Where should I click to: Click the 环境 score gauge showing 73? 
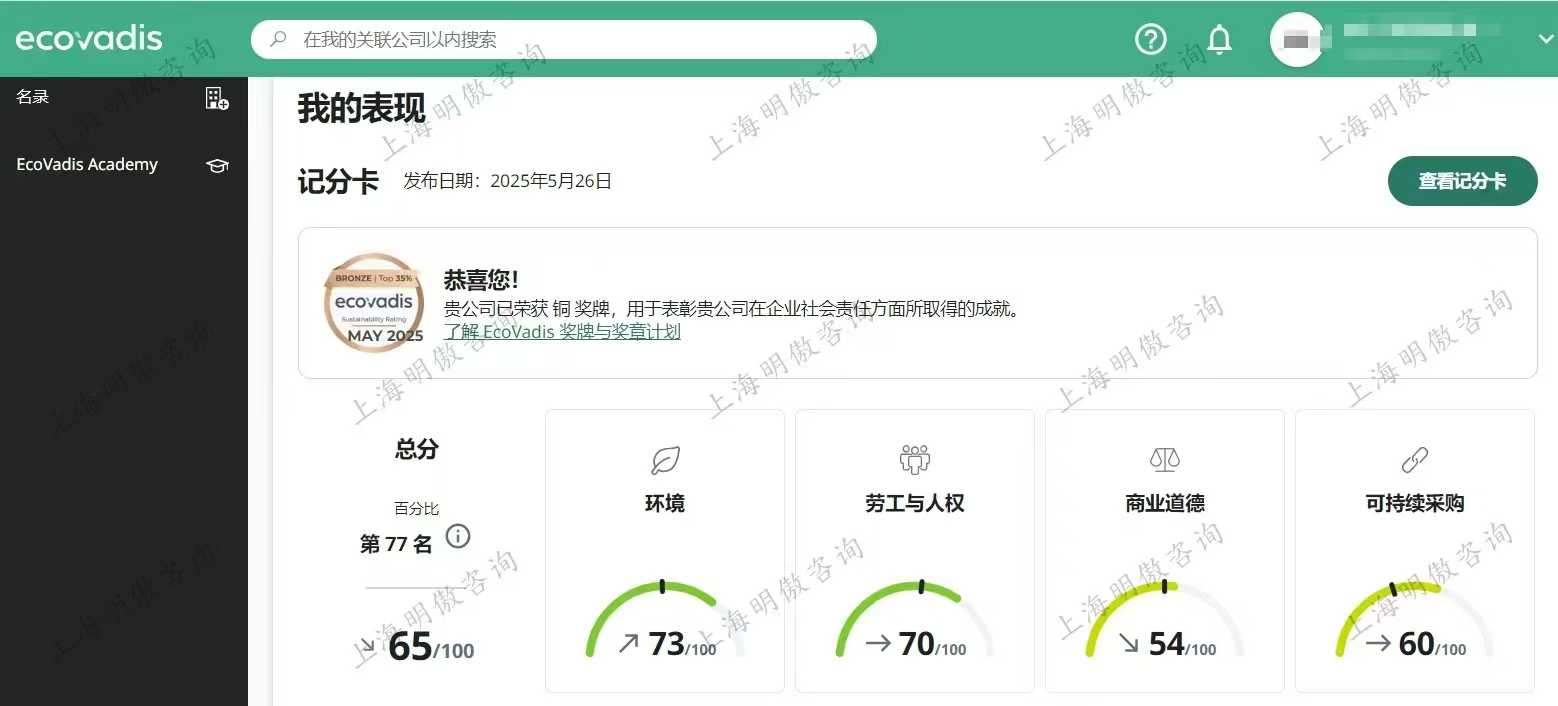[x=665, y=620]
